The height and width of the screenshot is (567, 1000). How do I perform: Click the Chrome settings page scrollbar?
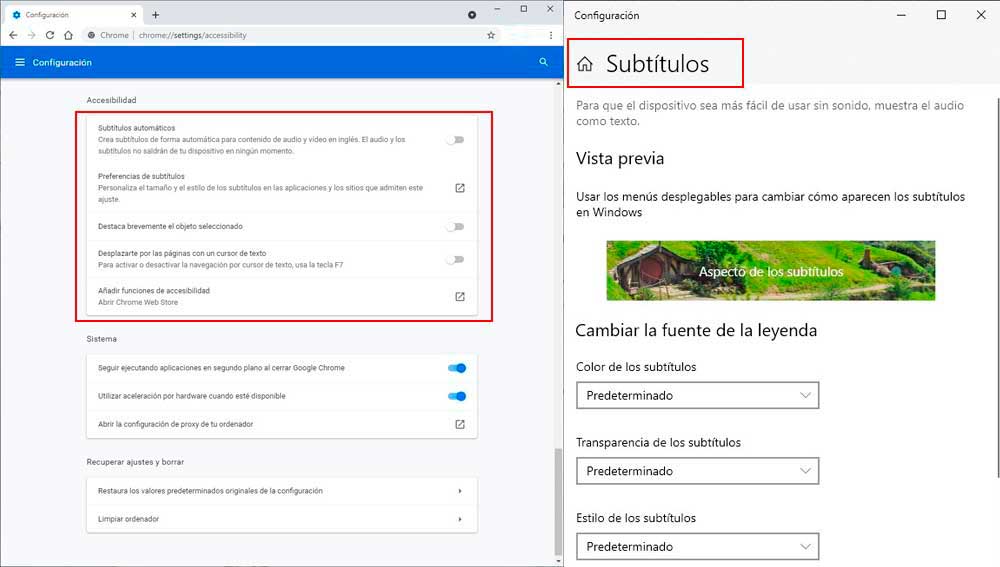[559, 501]
